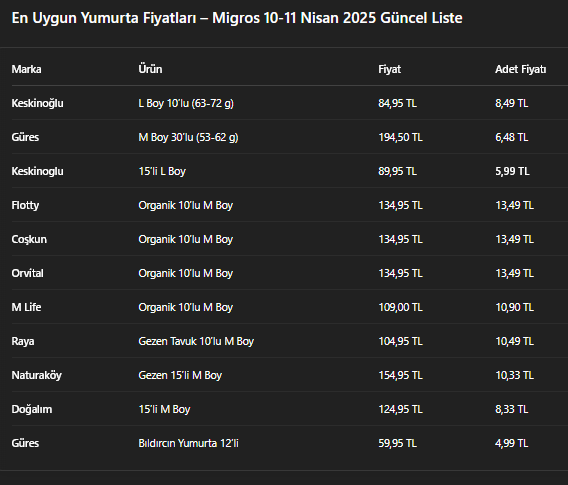Click the brand name 'Flotty'
This screenshot has height=485, width=568.
[x=25, y=205]
